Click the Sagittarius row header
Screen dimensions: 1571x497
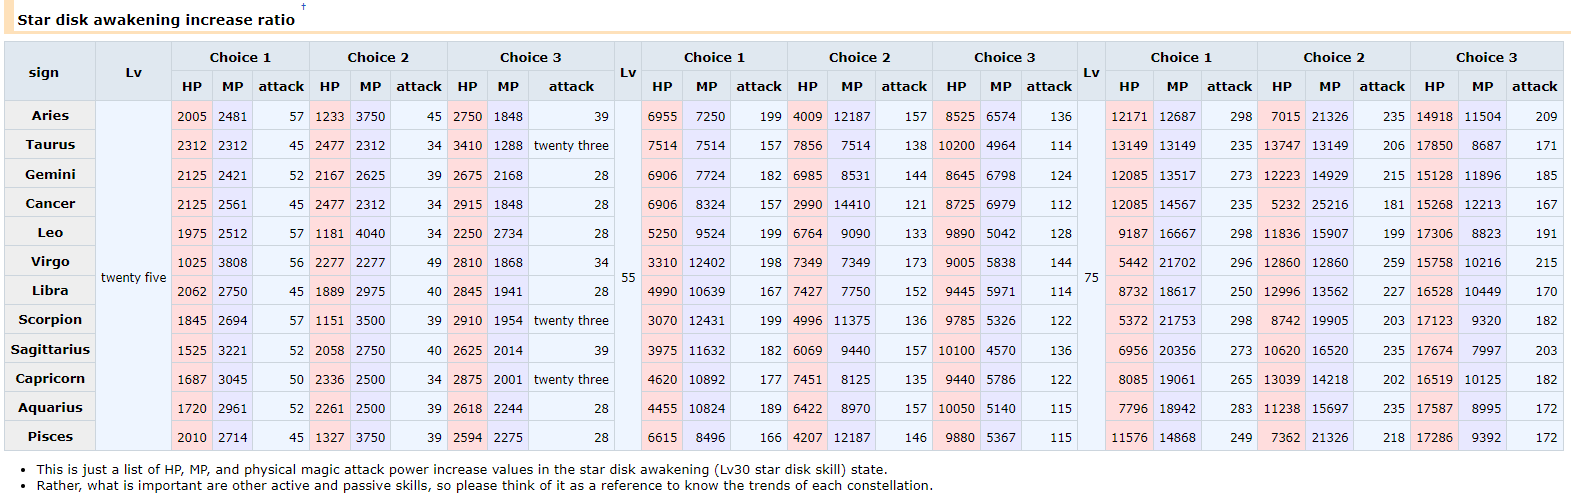click(x=50, y=350)
